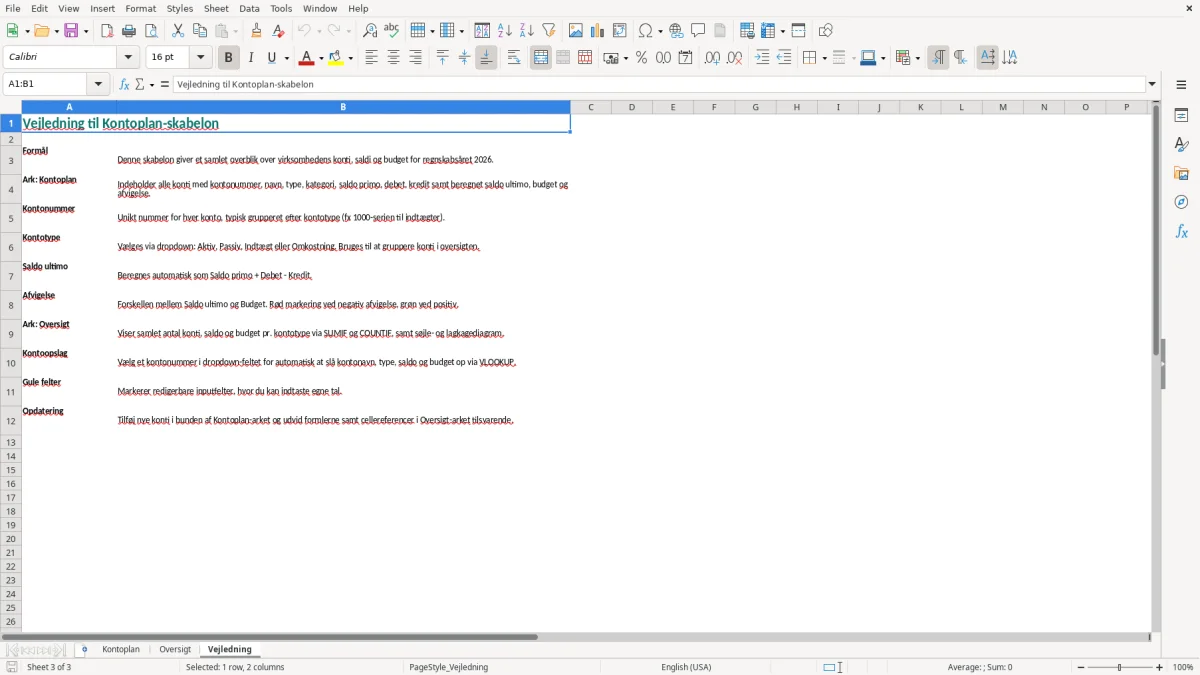Open the sidebar Styles panel
The image size is (1200, 675).
(1181, 144)
